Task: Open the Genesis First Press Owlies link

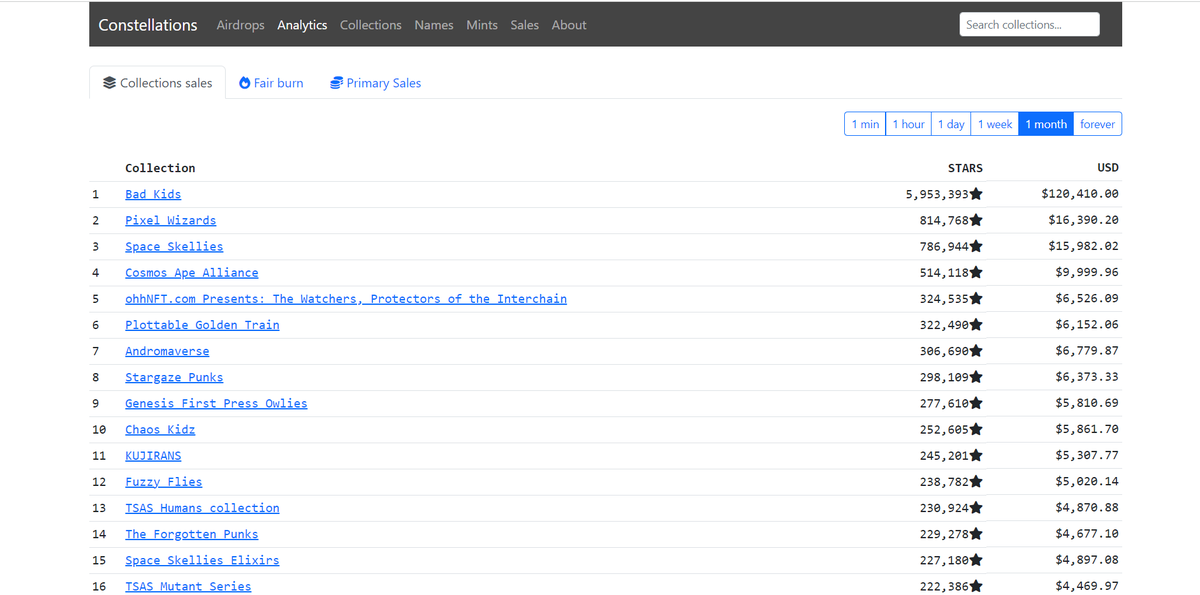Action: click(216, 403)
